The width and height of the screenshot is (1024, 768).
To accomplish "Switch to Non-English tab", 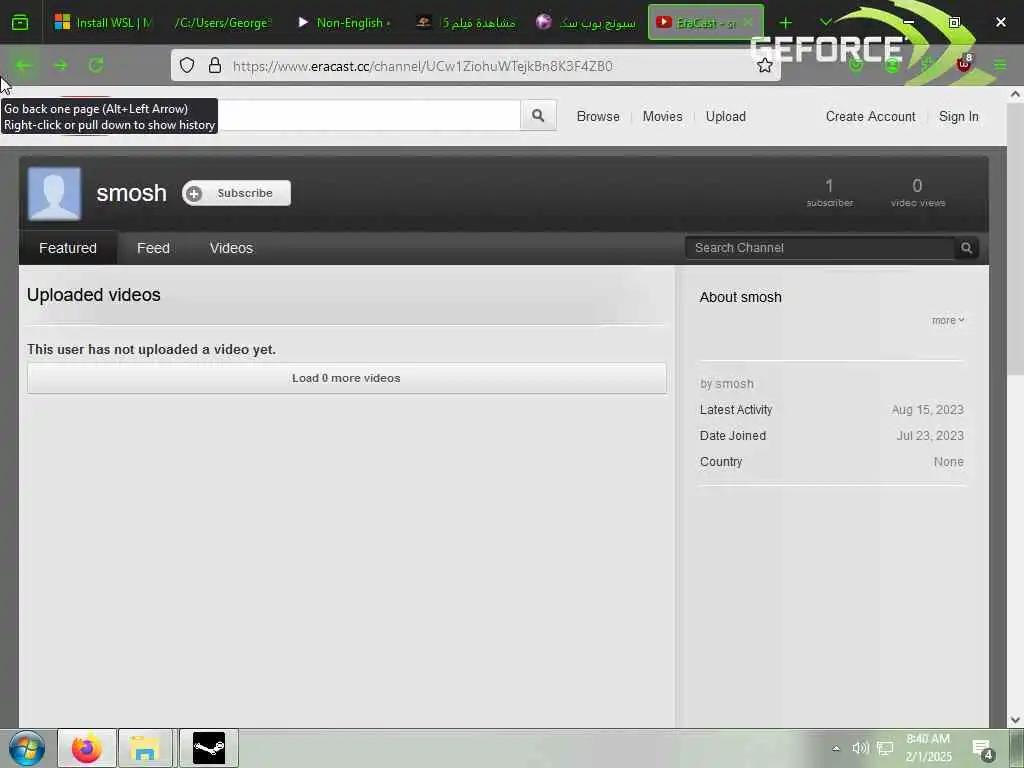I will pyautogui.click(x=344, y=23).
